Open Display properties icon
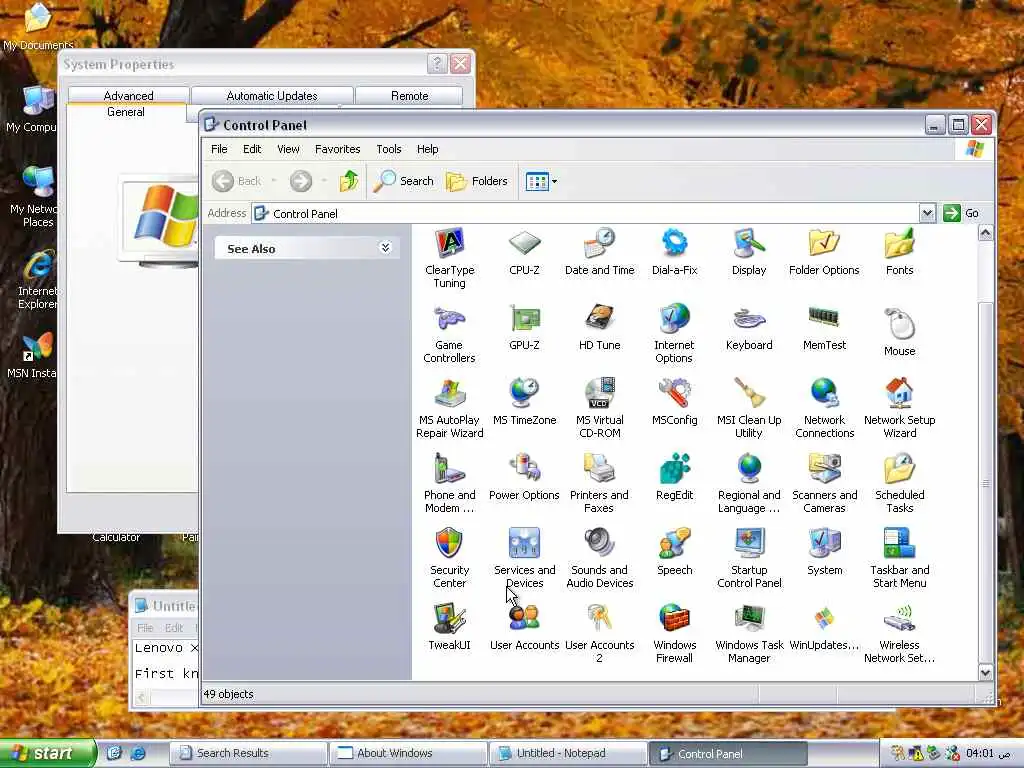The image size is (1024, 768). tap(749, 252)
